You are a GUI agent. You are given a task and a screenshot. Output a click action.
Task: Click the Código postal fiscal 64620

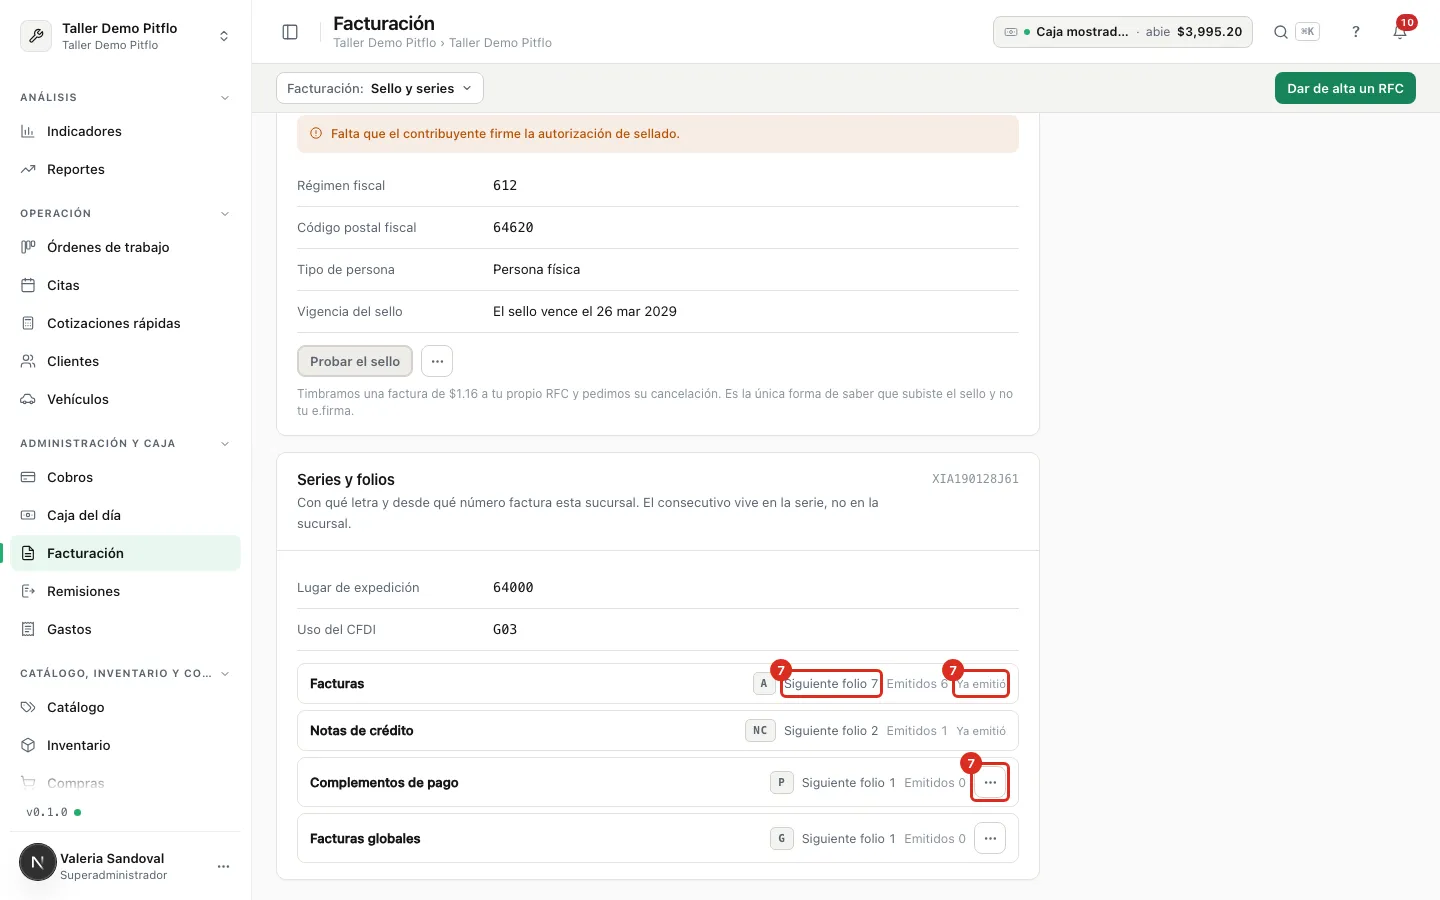click(513, 227)
